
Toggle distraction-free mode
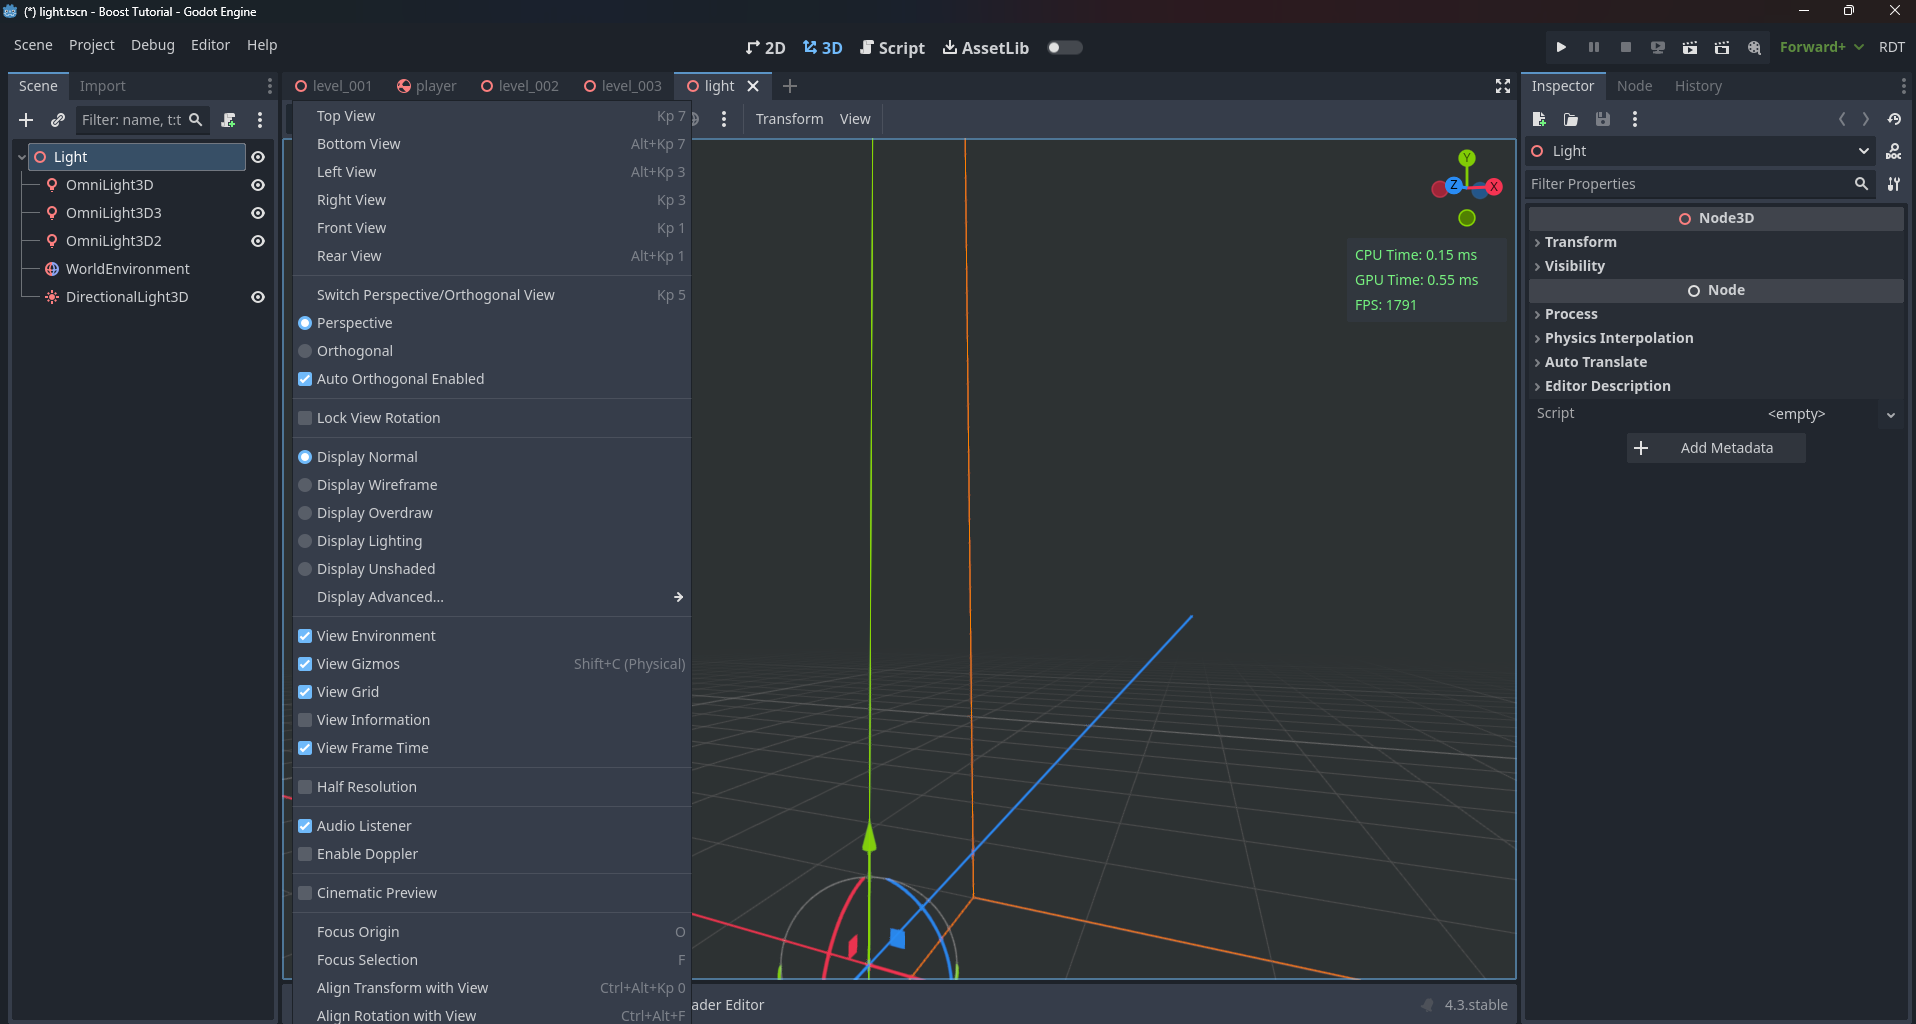[x=1502, y=86]
